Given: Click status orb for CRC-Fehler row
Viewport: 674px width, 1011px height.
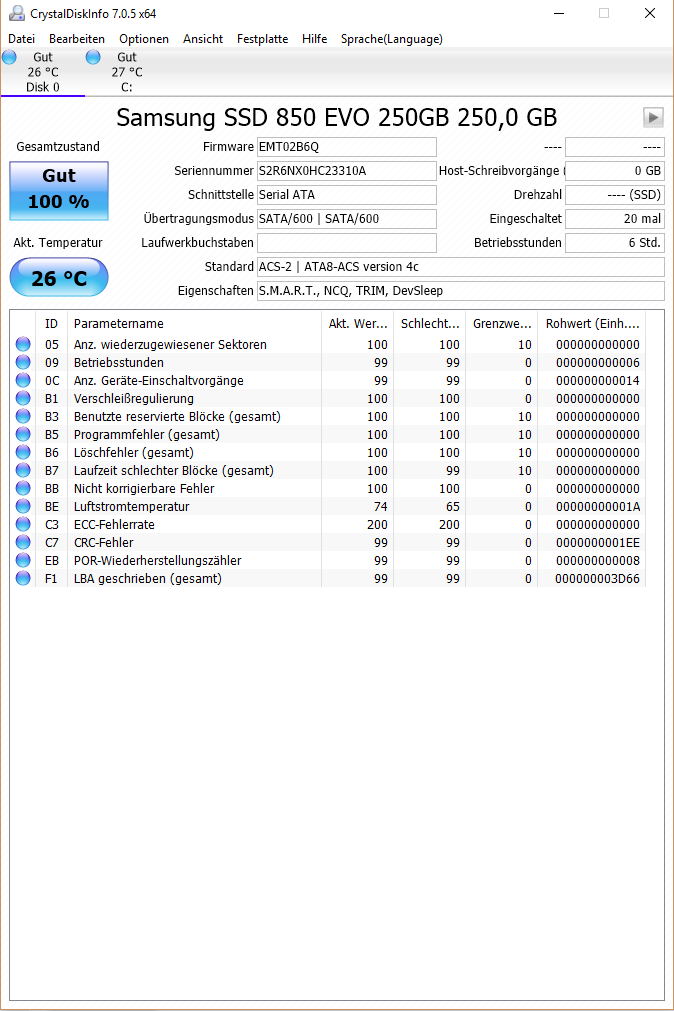Looking at the screenshot, I should pos(23,543).
